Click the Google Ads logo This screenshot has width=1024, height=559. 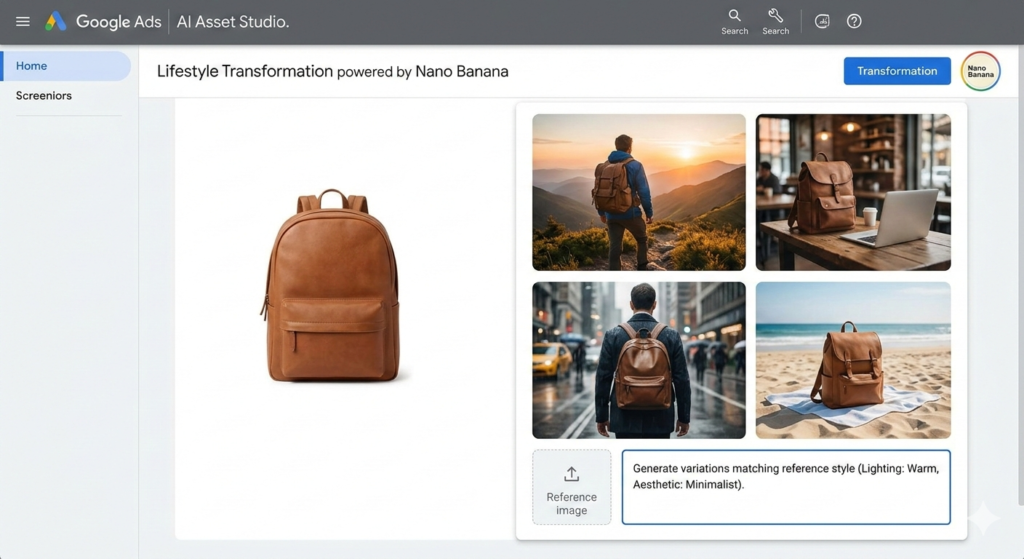pos(56,21)
